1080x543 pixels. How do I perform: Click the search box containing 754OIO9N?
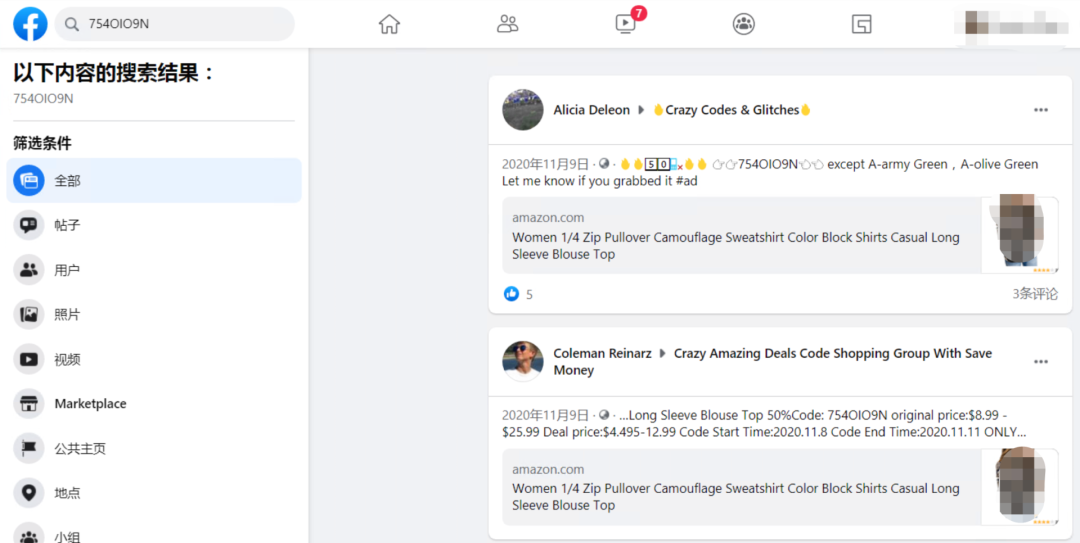[174, 24]
